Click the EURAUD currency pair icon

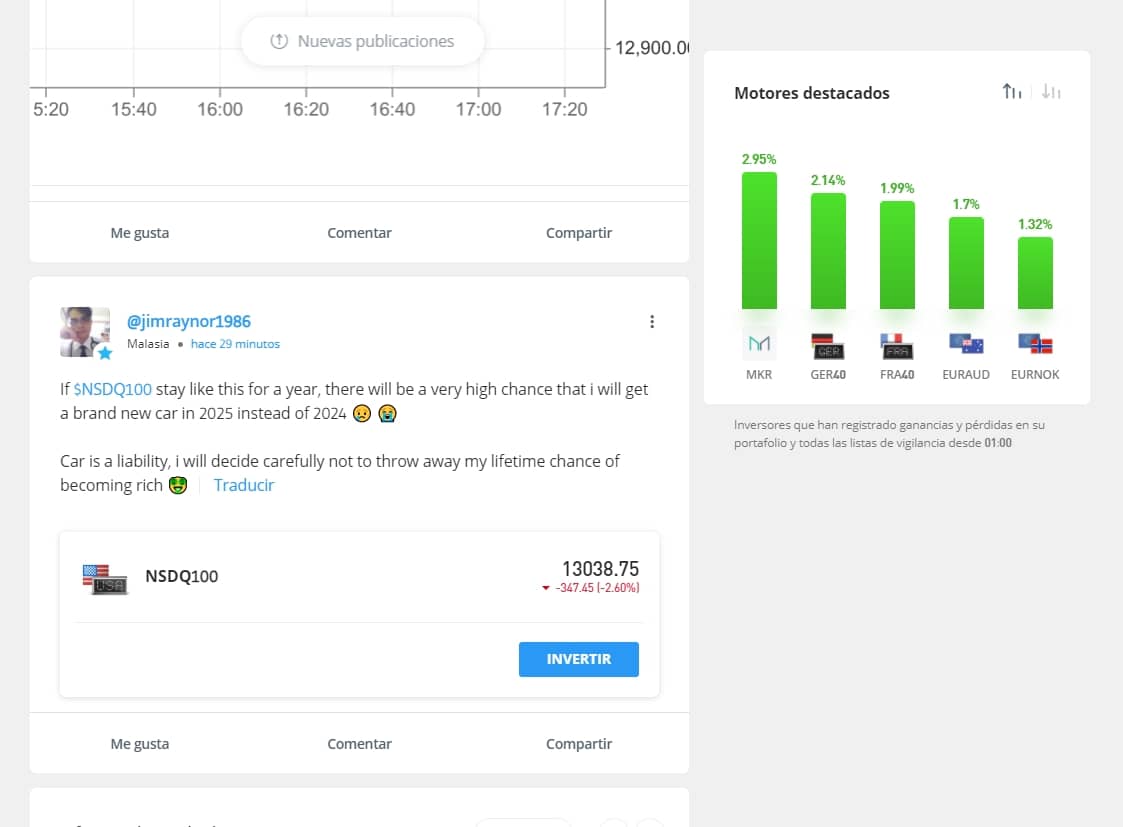(966, 345)
